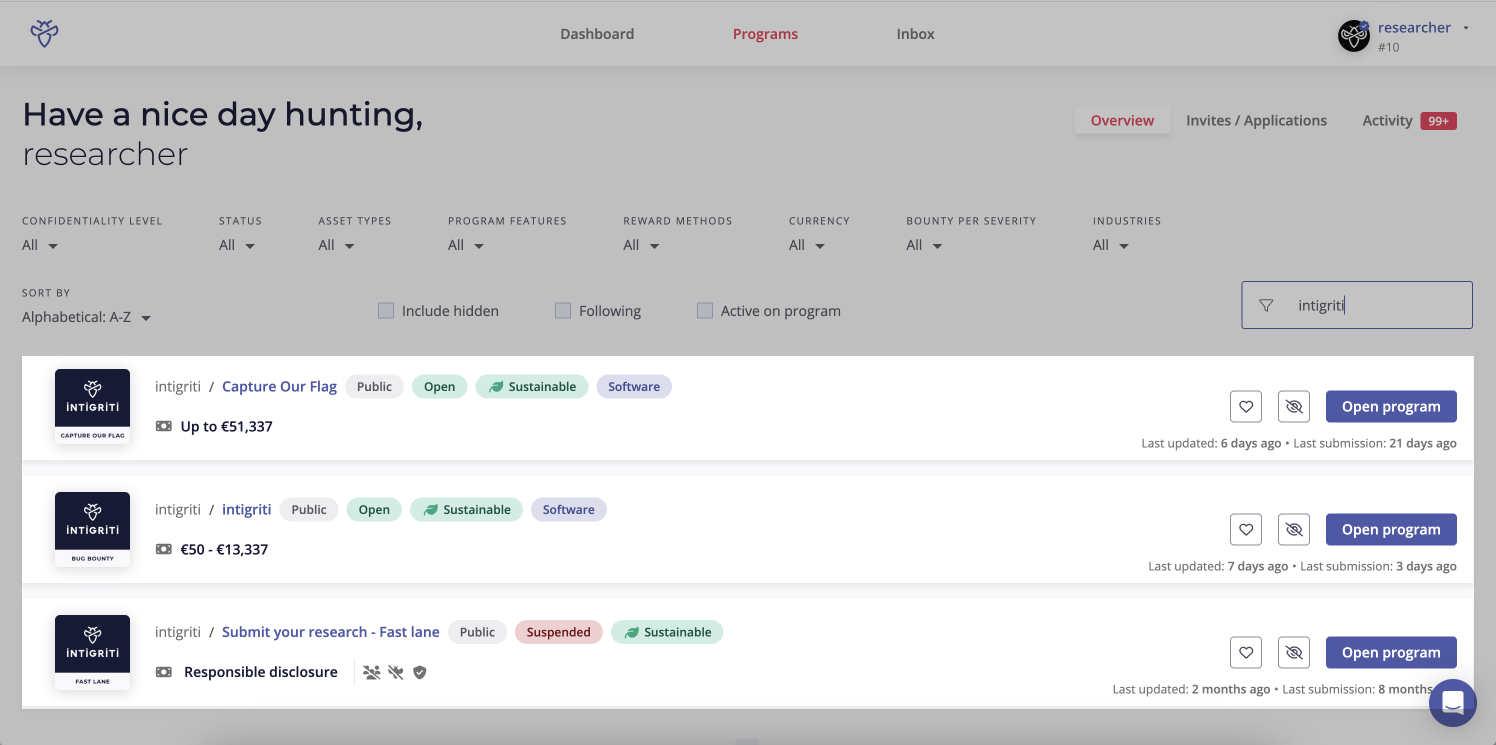This screenshot has width=1496, height=745.
Task: Click the filter funnel icon in the search box
Action: point(1266,306)
